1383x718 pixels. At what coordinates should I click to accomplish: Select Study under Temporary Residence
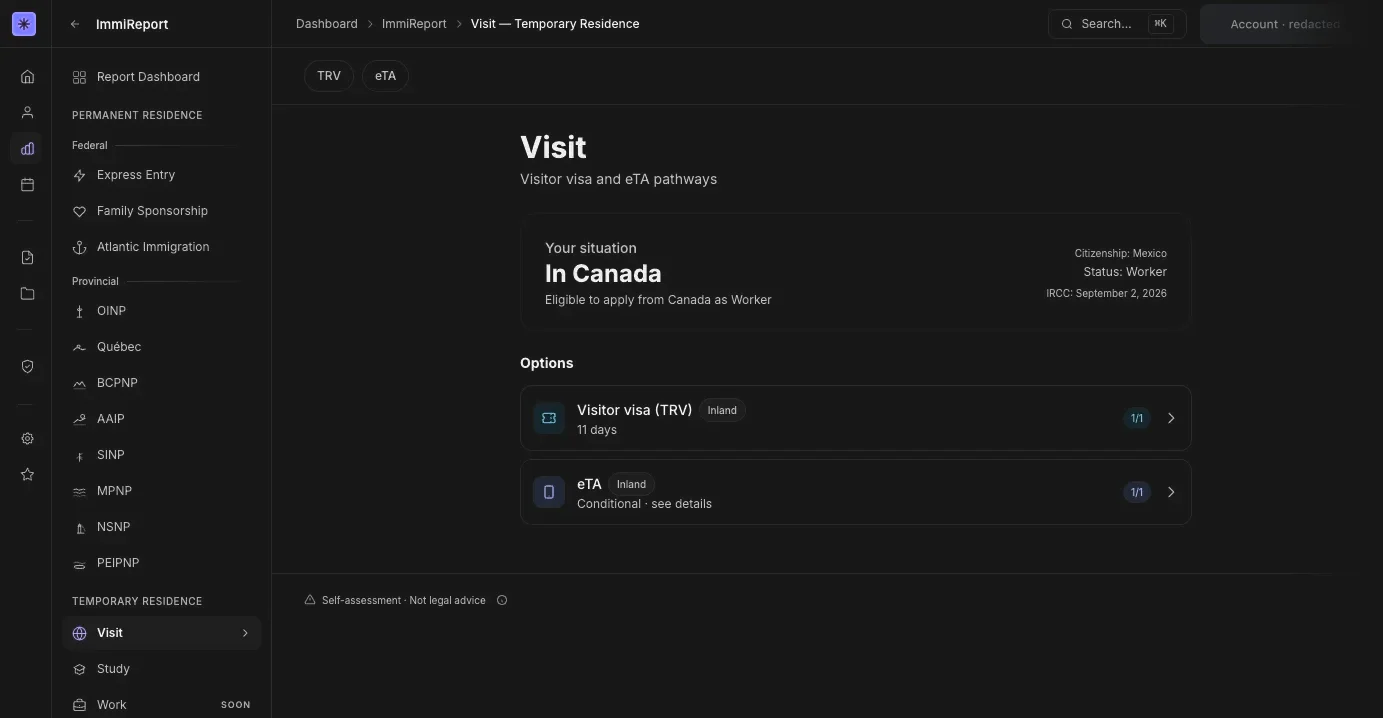[x=161, y=669]
